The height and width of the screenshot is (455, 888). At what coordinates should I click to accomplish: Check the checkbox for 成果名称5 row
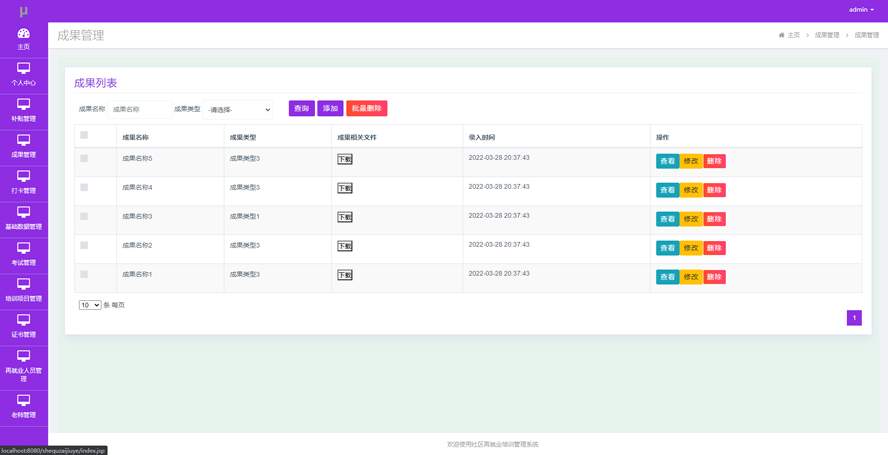pyautogui.click(x=84, y=158)
